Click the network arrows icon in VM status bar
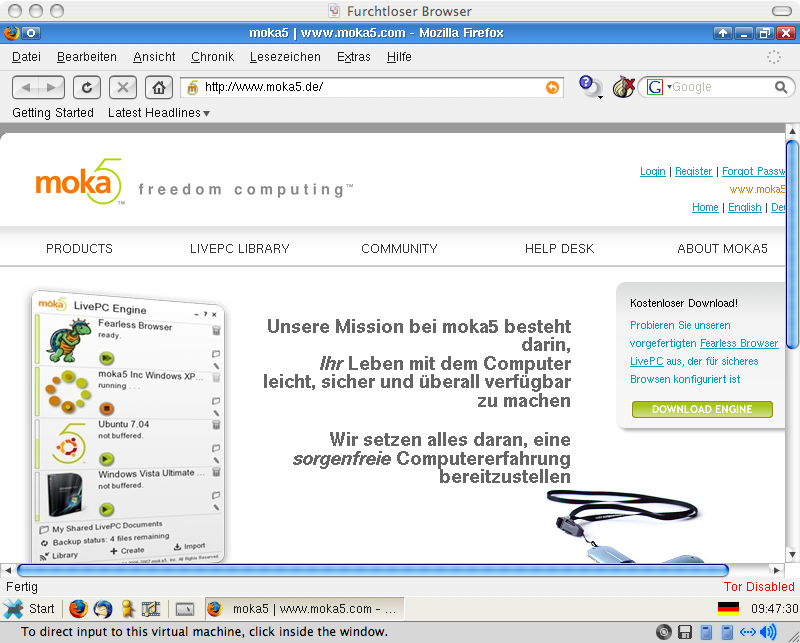This screenshot has height=643, width=800. coord(747,632)
